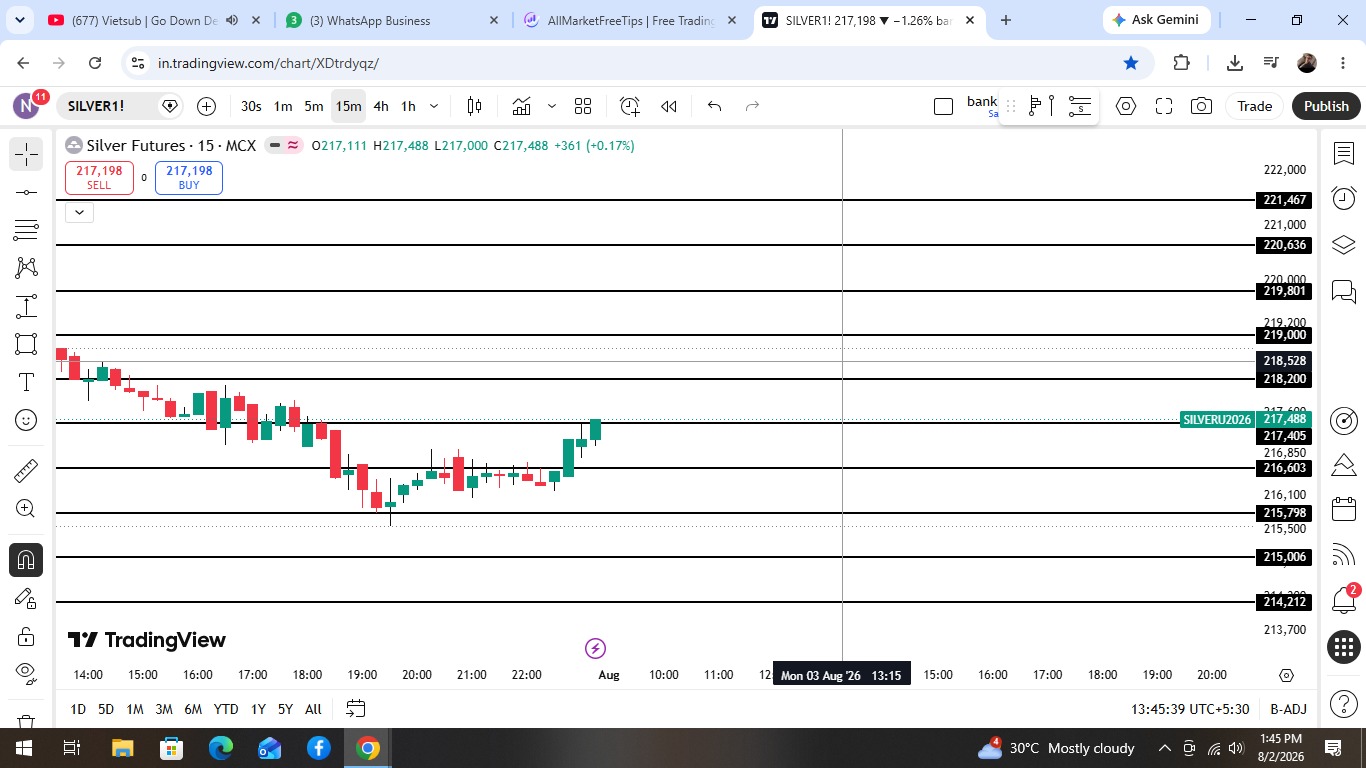Collapse the chart legend chevron

click(x=79, y=212)
